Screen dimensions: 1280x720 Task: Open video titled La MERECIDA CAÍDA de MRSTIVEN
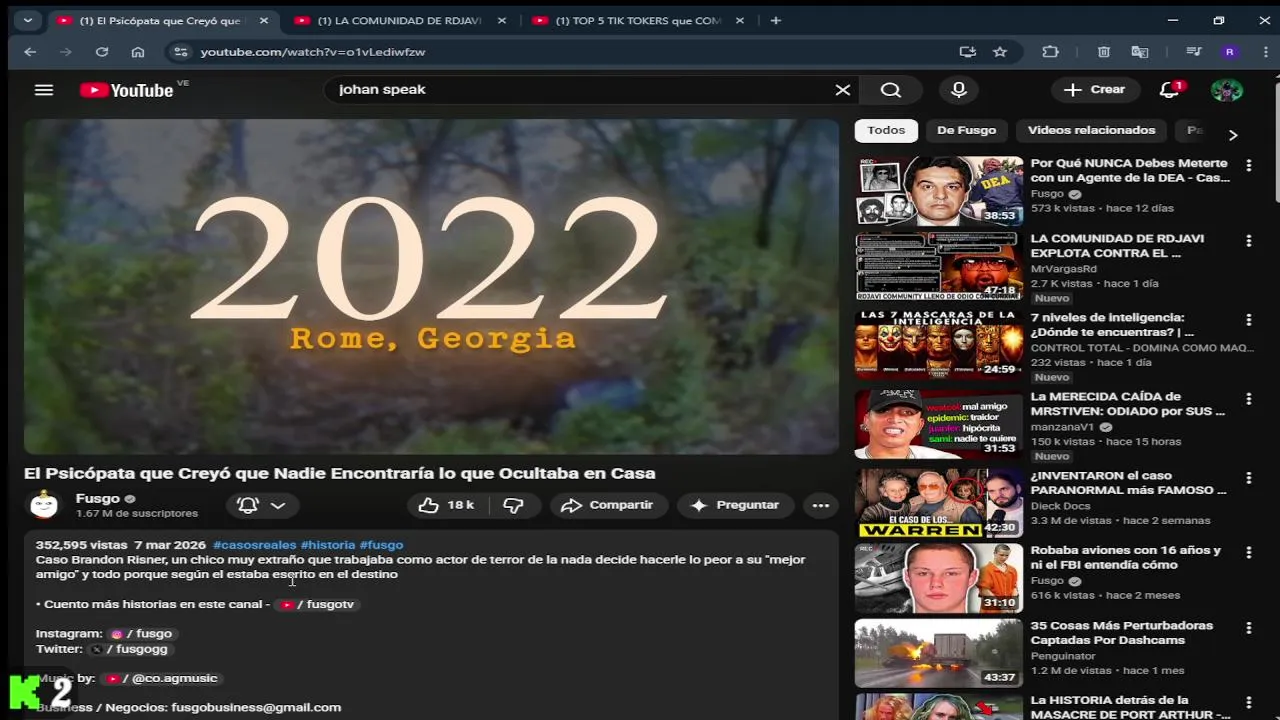tap(1128, 404)
